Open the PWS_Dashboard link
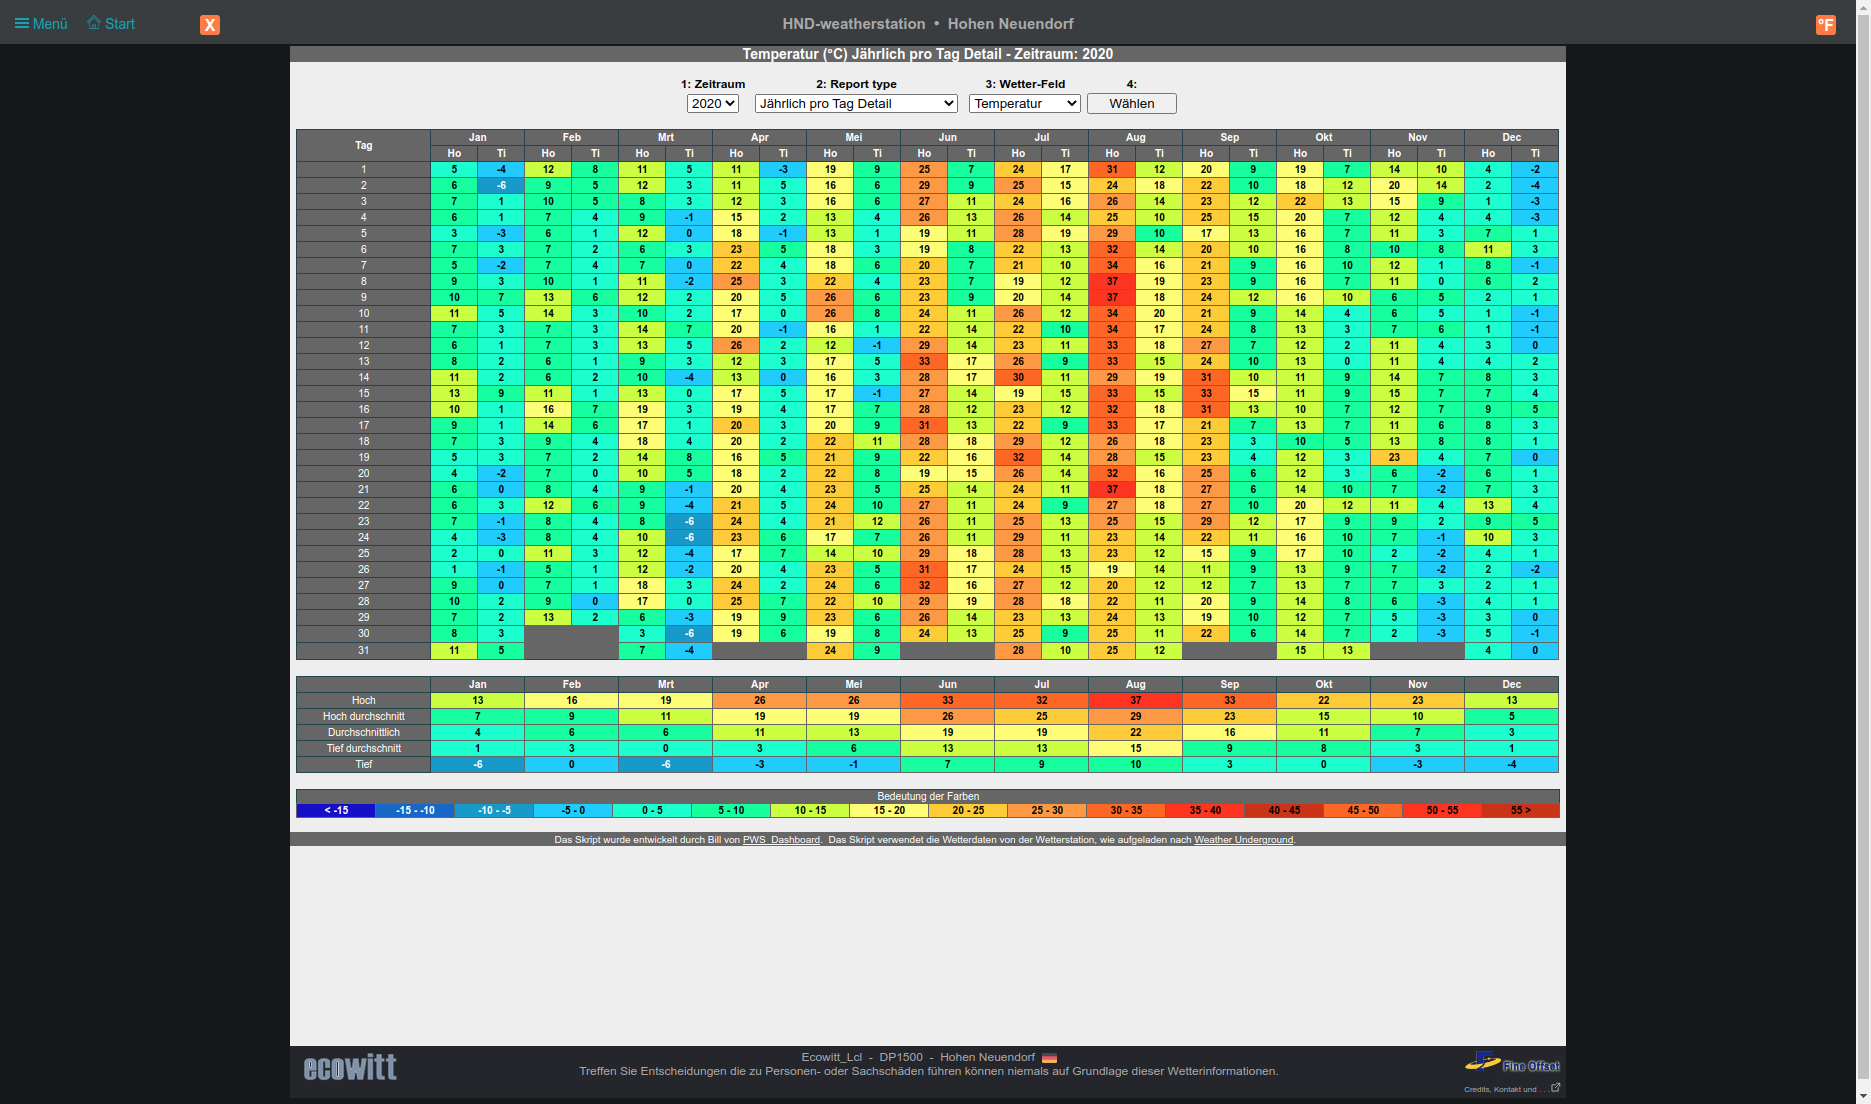1871x1104 pixels. pyautogui.click(x=781, y=840)
